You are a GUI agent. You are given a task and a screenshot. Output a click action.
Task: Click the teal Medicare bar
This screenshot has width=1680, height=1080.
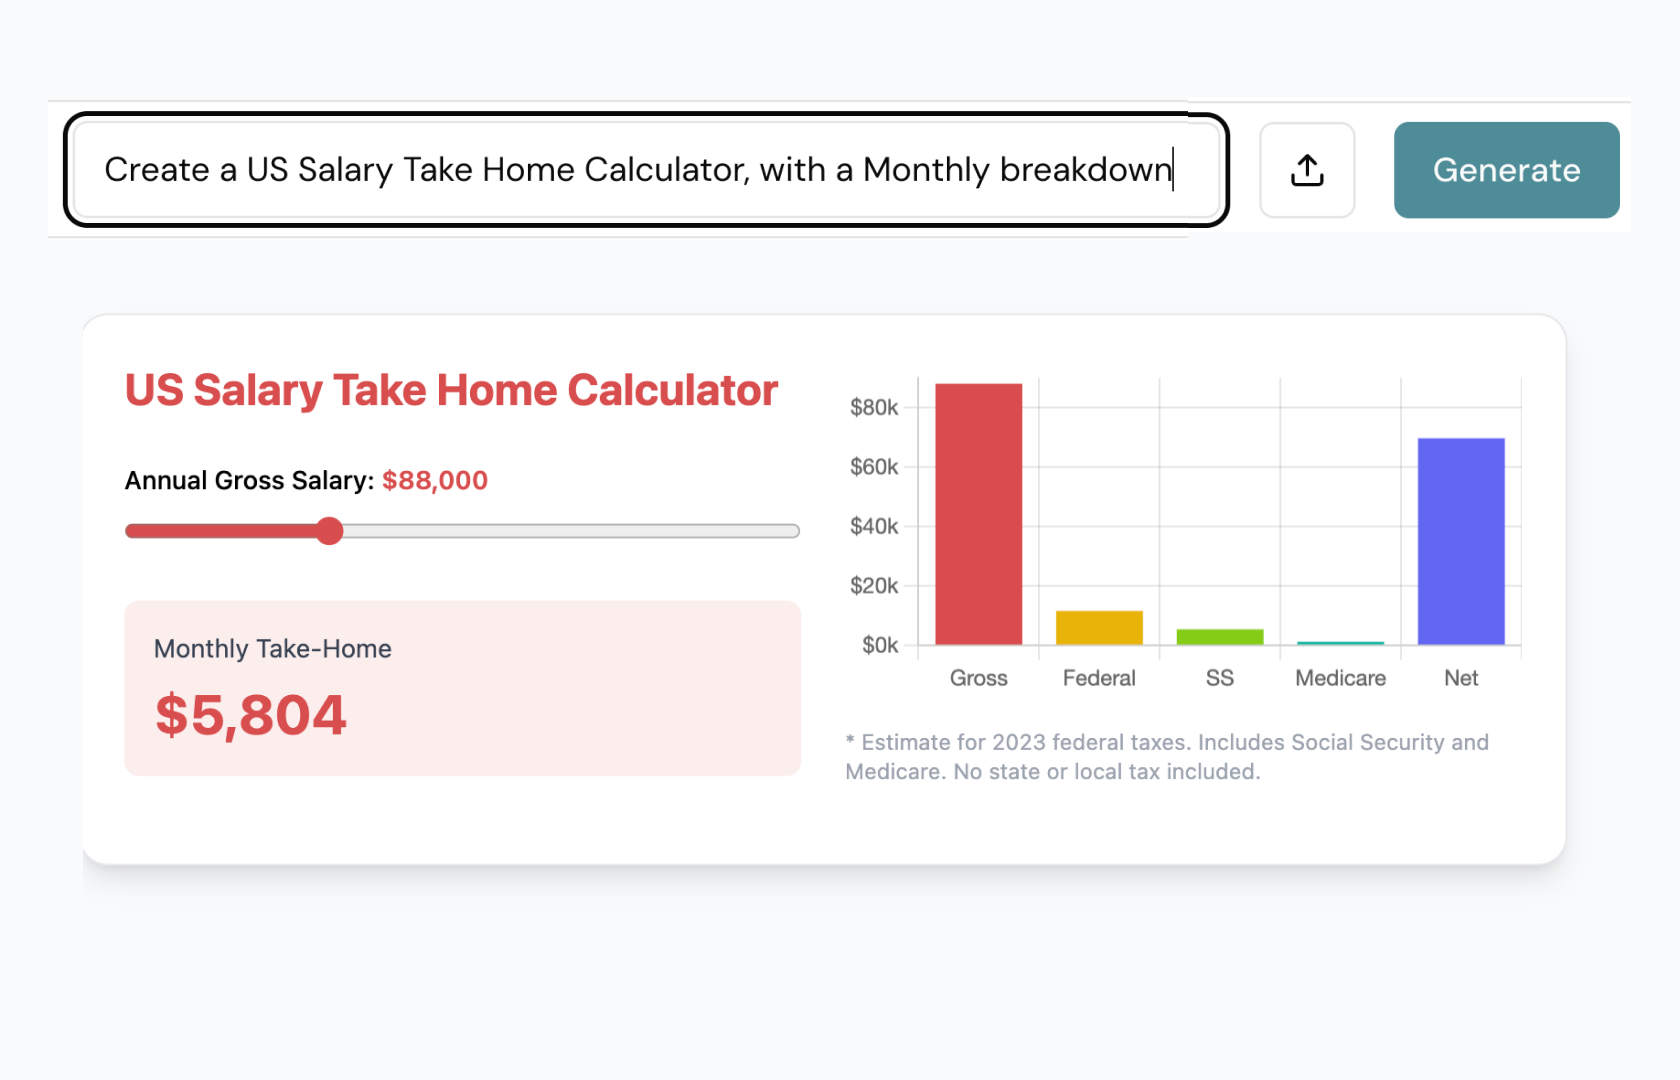1340,644
